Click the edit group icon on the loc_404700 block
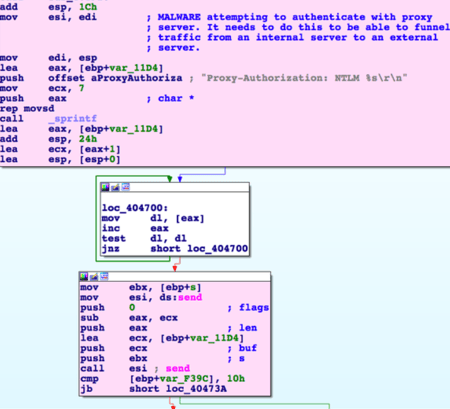 [115, 187]
